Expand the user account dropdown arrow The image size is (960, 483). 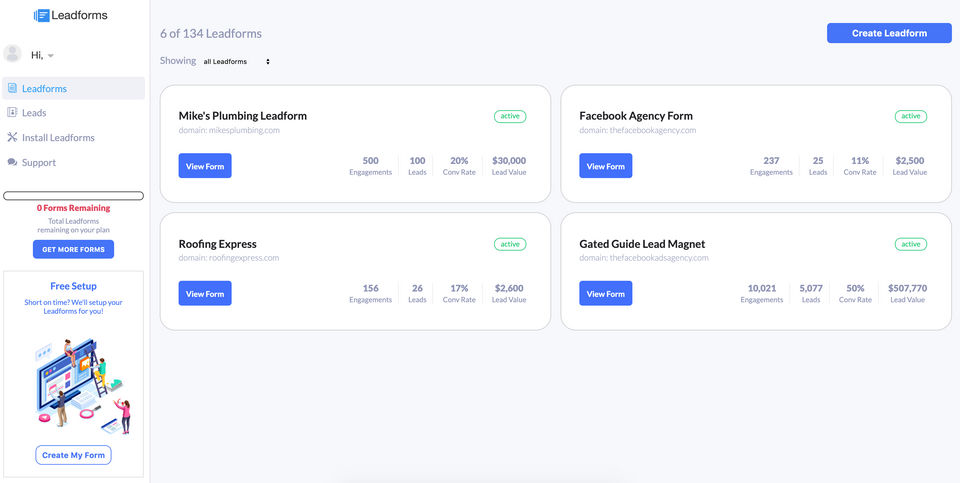pos(50,55)
